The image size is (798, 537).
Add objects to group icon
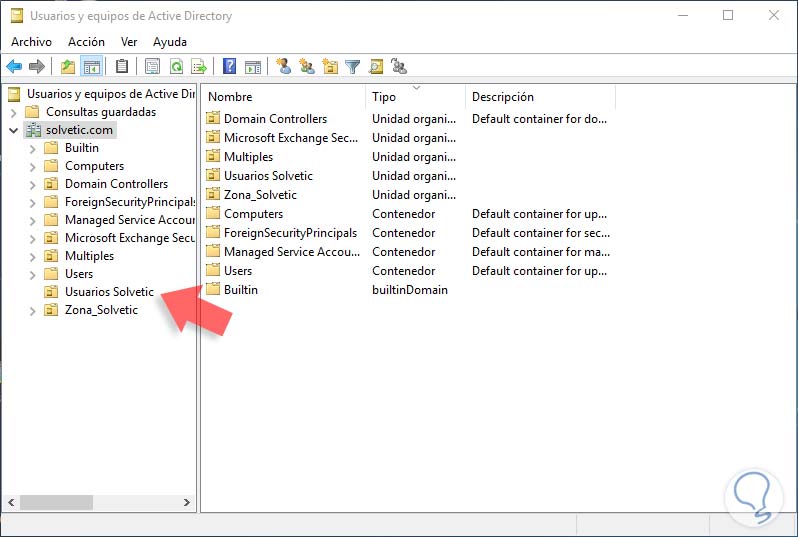[398, 66]
